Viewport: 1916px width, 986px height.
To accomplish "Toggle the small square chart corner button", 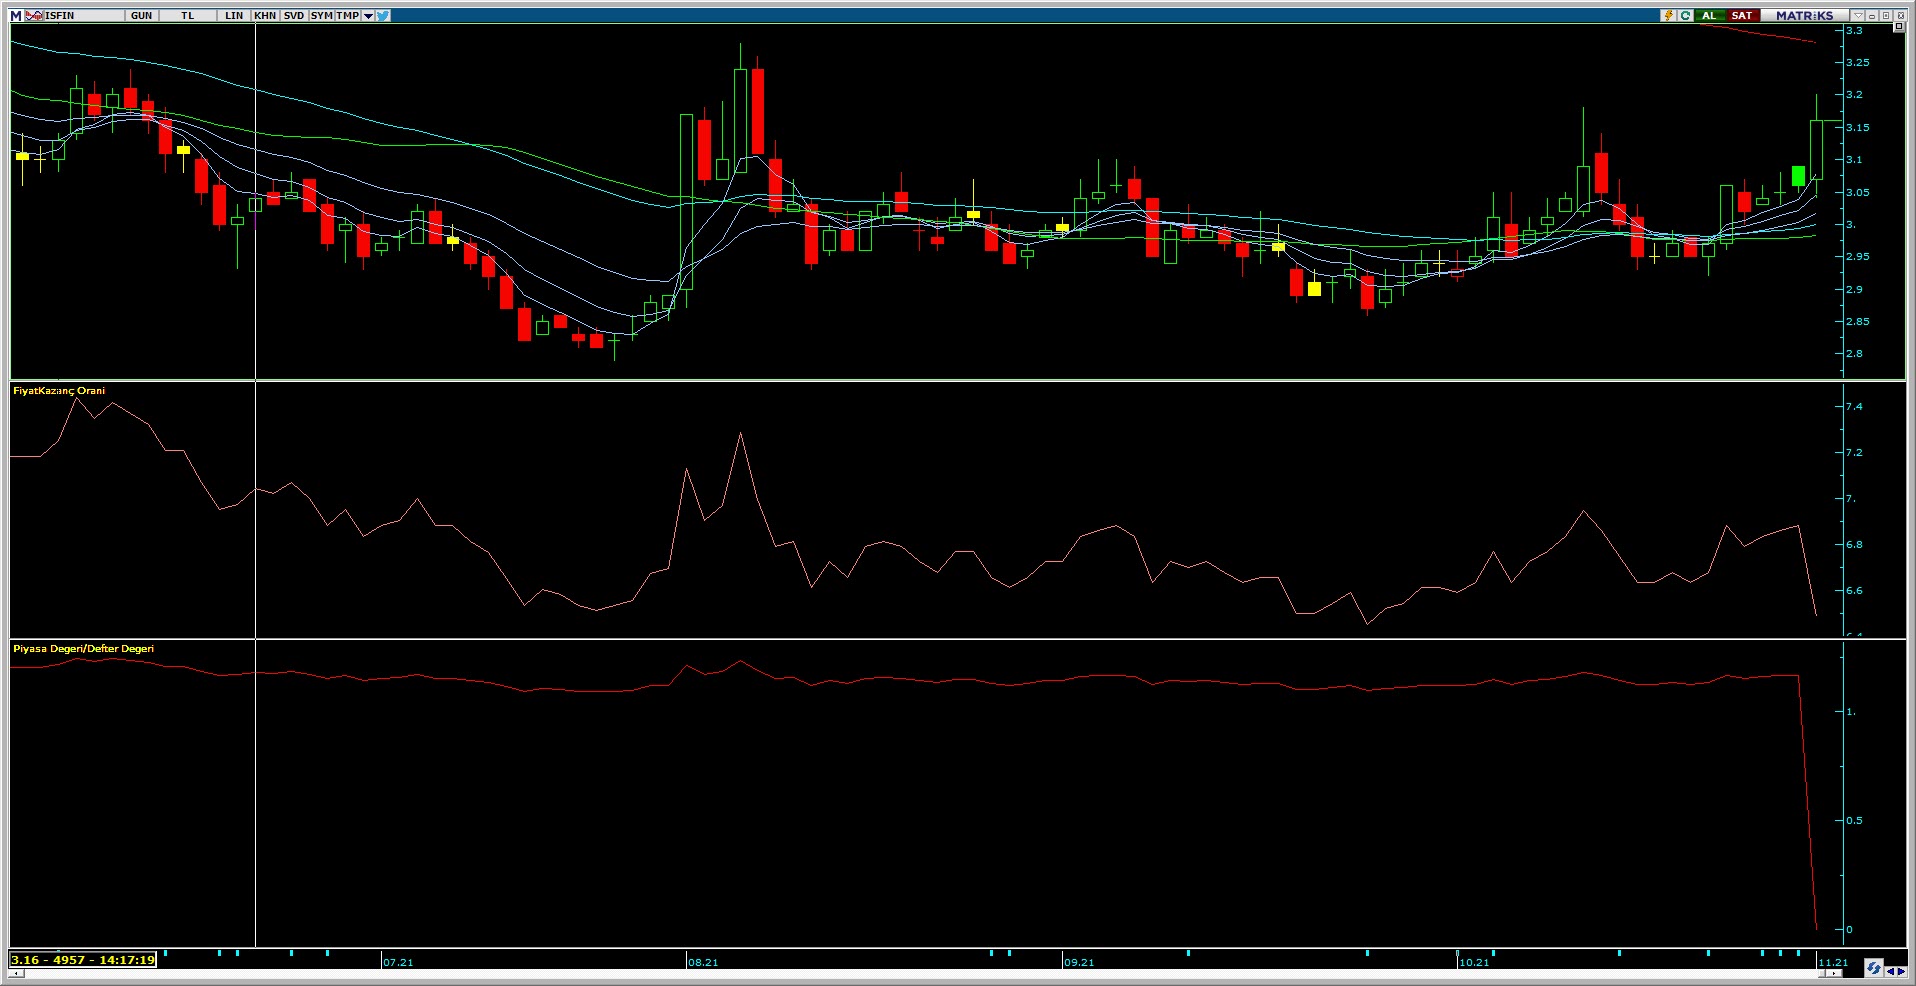I will (1898, 26).
